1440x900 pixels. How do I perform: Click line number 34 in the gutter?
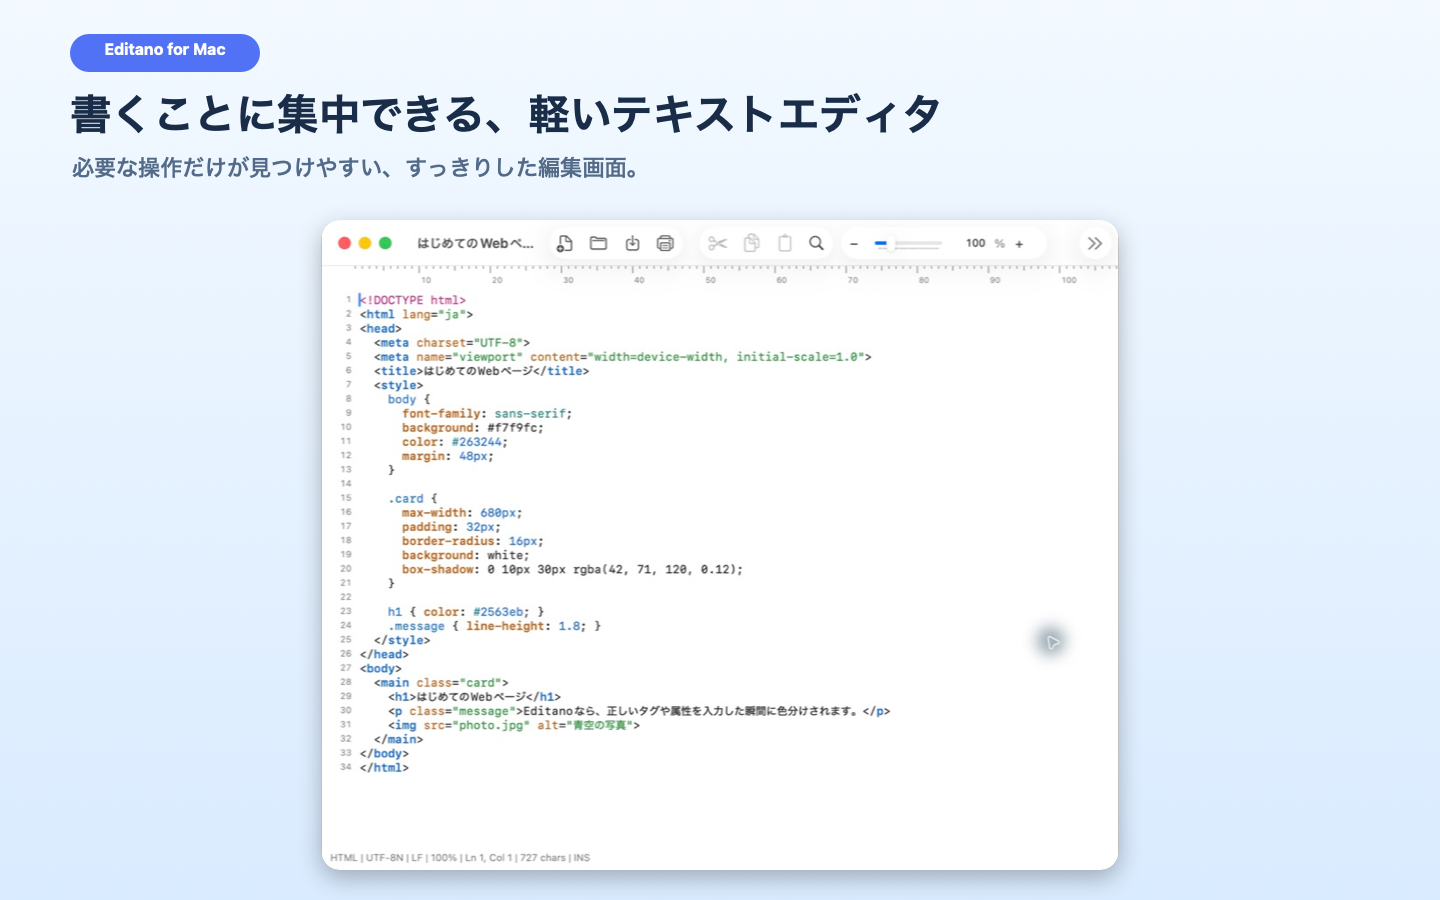(x=346, y=767)
